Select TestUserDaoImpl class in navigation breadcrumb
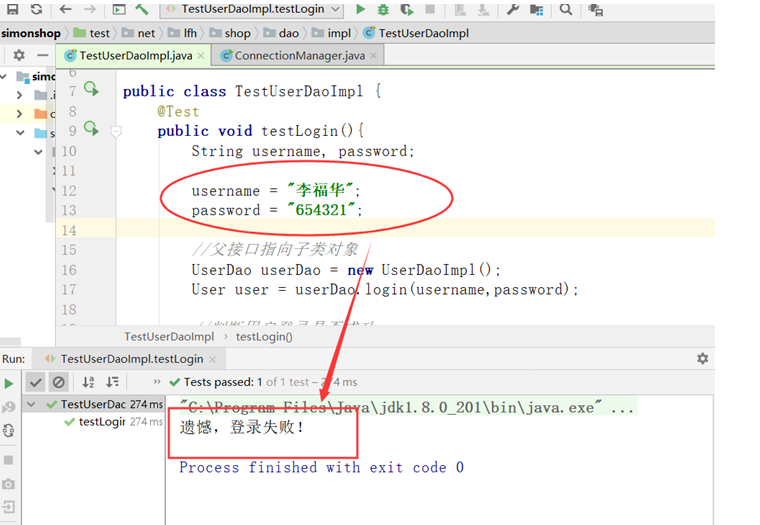 coord(416,33)
